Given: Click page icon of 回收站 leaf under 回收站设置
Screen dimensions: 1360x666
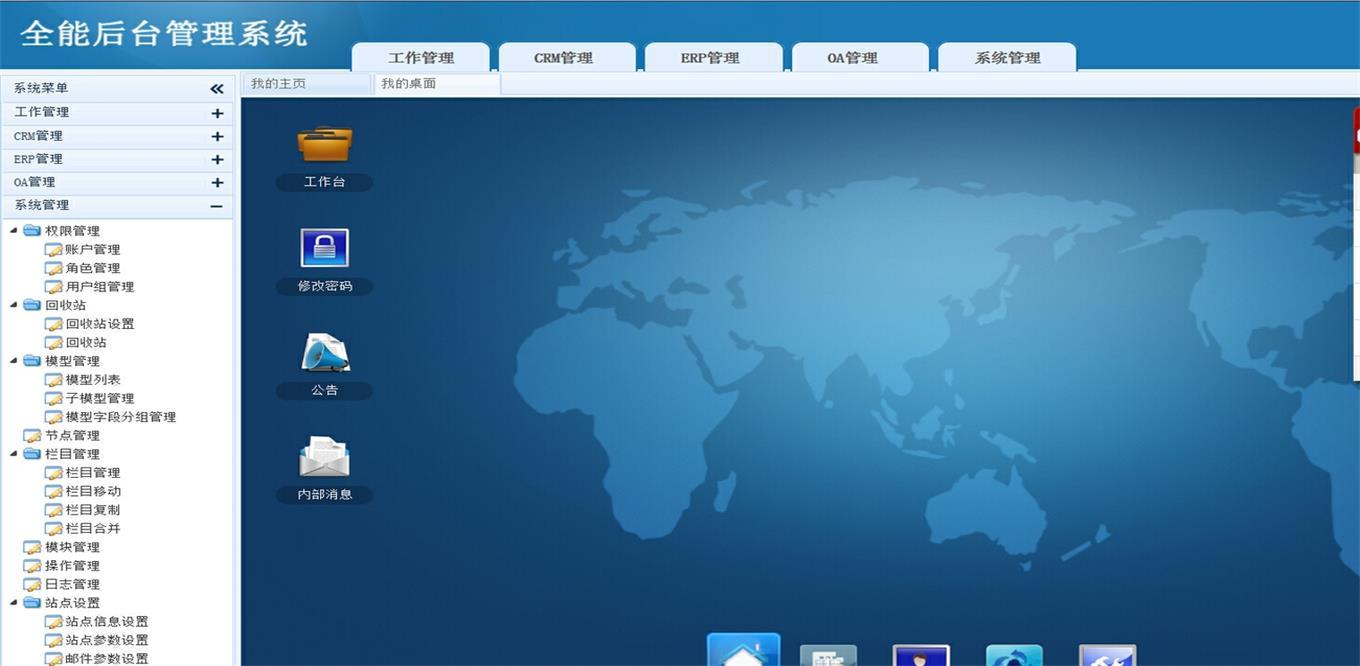Looking at the screenshot, I should point(53,343).
